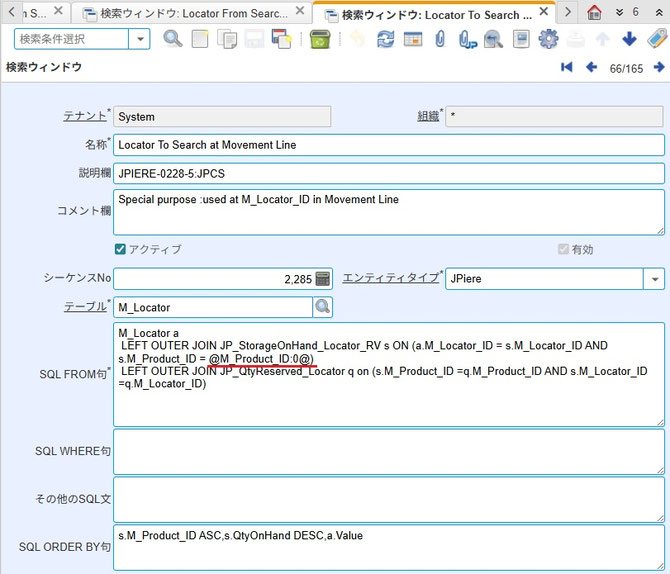The height and width of the screenshot is (574, 670).
Task: Click the 組織 field showing asterisk
Action: pos(554,116)
